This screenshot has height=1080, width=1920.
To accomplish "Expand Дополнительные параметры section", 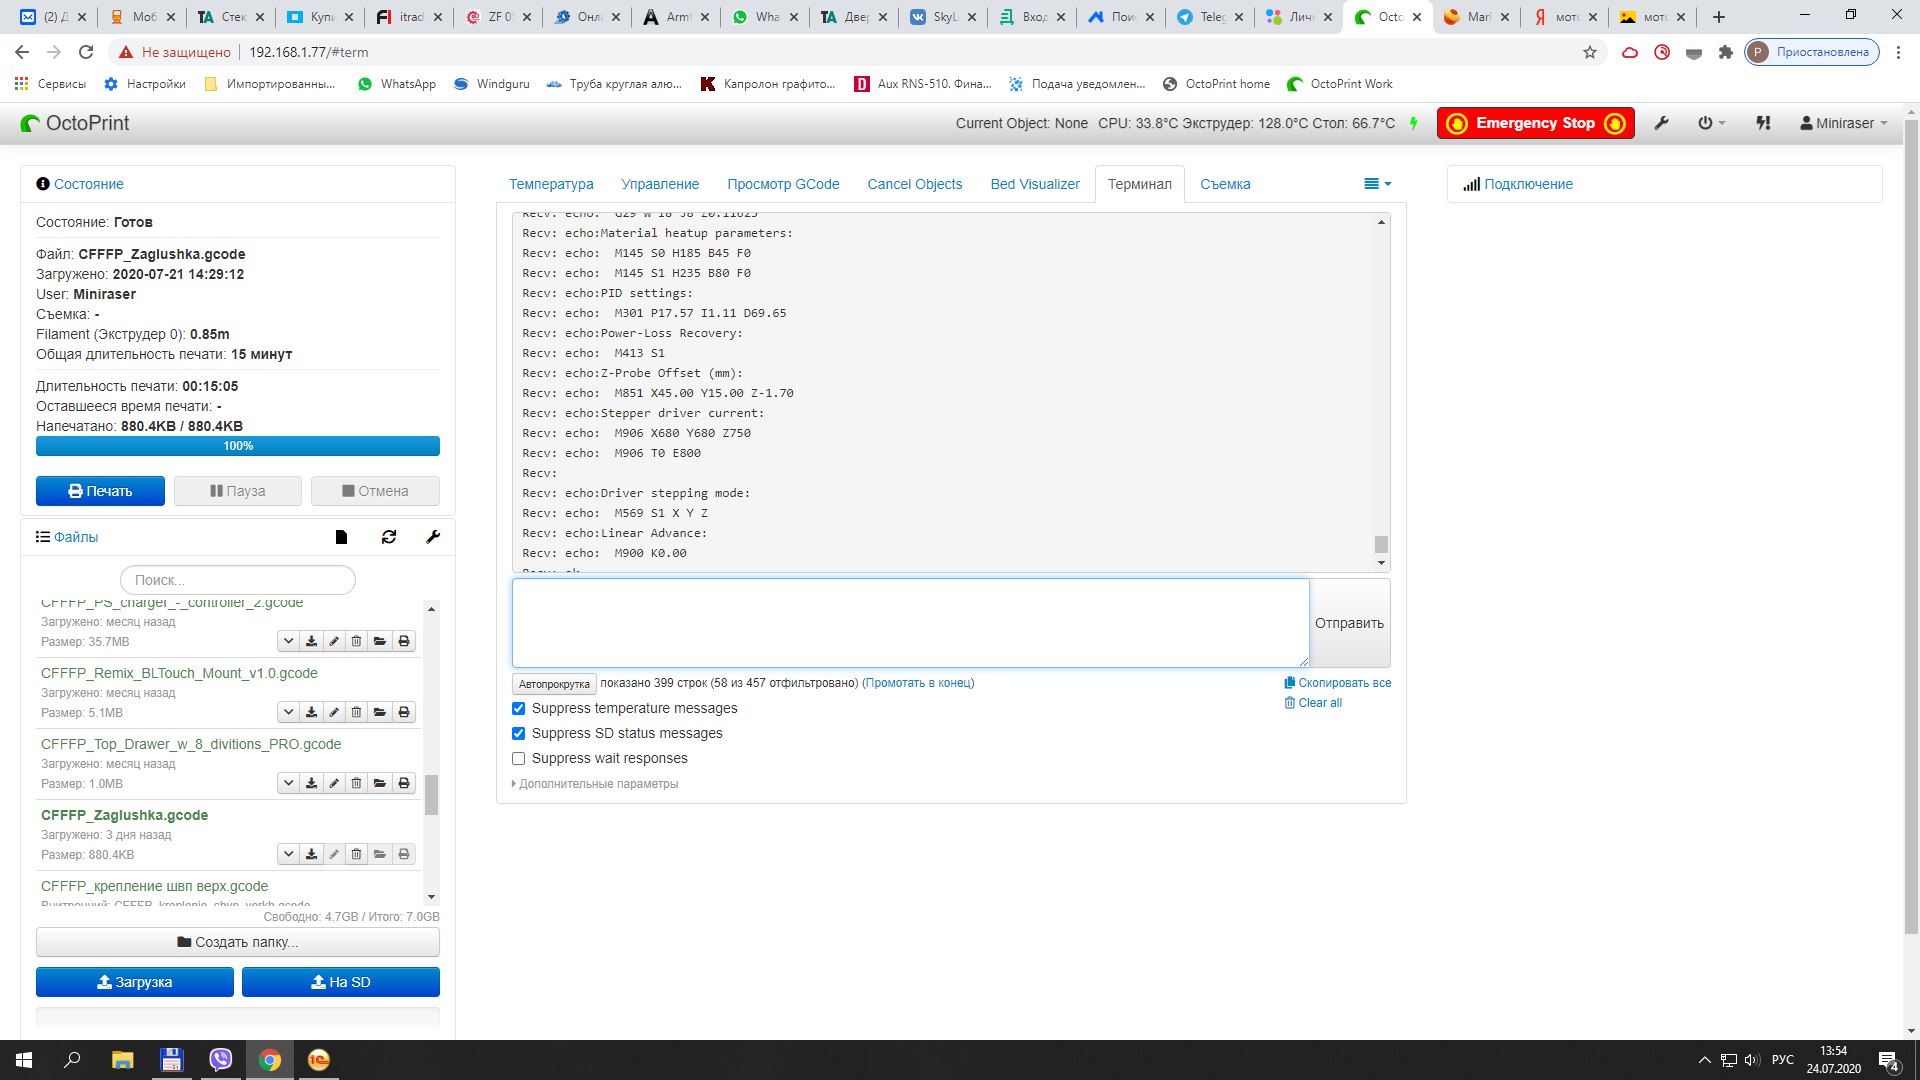I will [597, 784].
